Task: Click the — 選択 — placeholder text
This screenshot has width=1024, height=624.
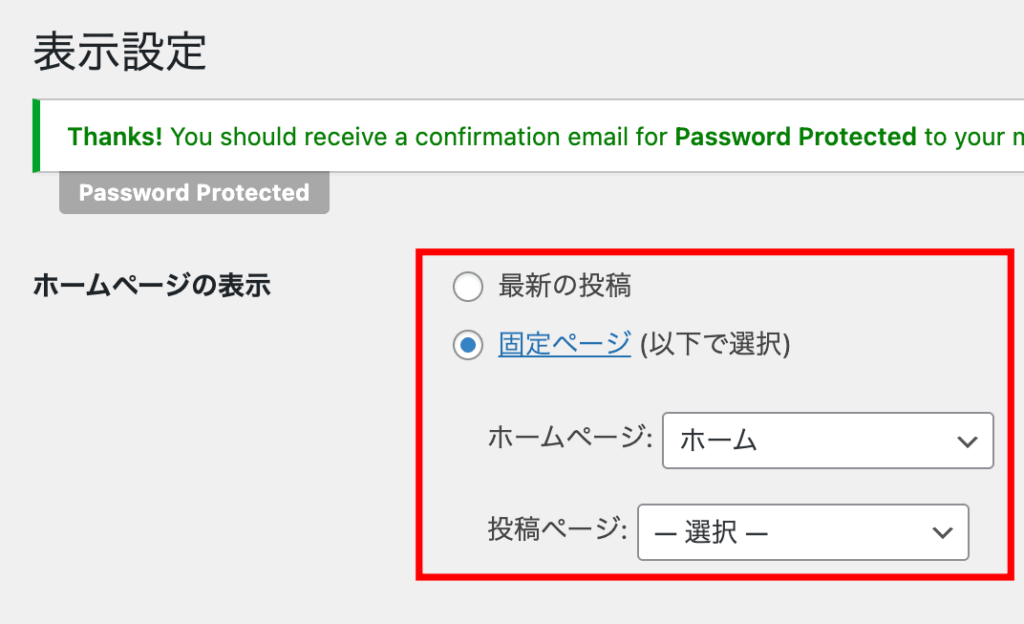Action: (711, 532)
